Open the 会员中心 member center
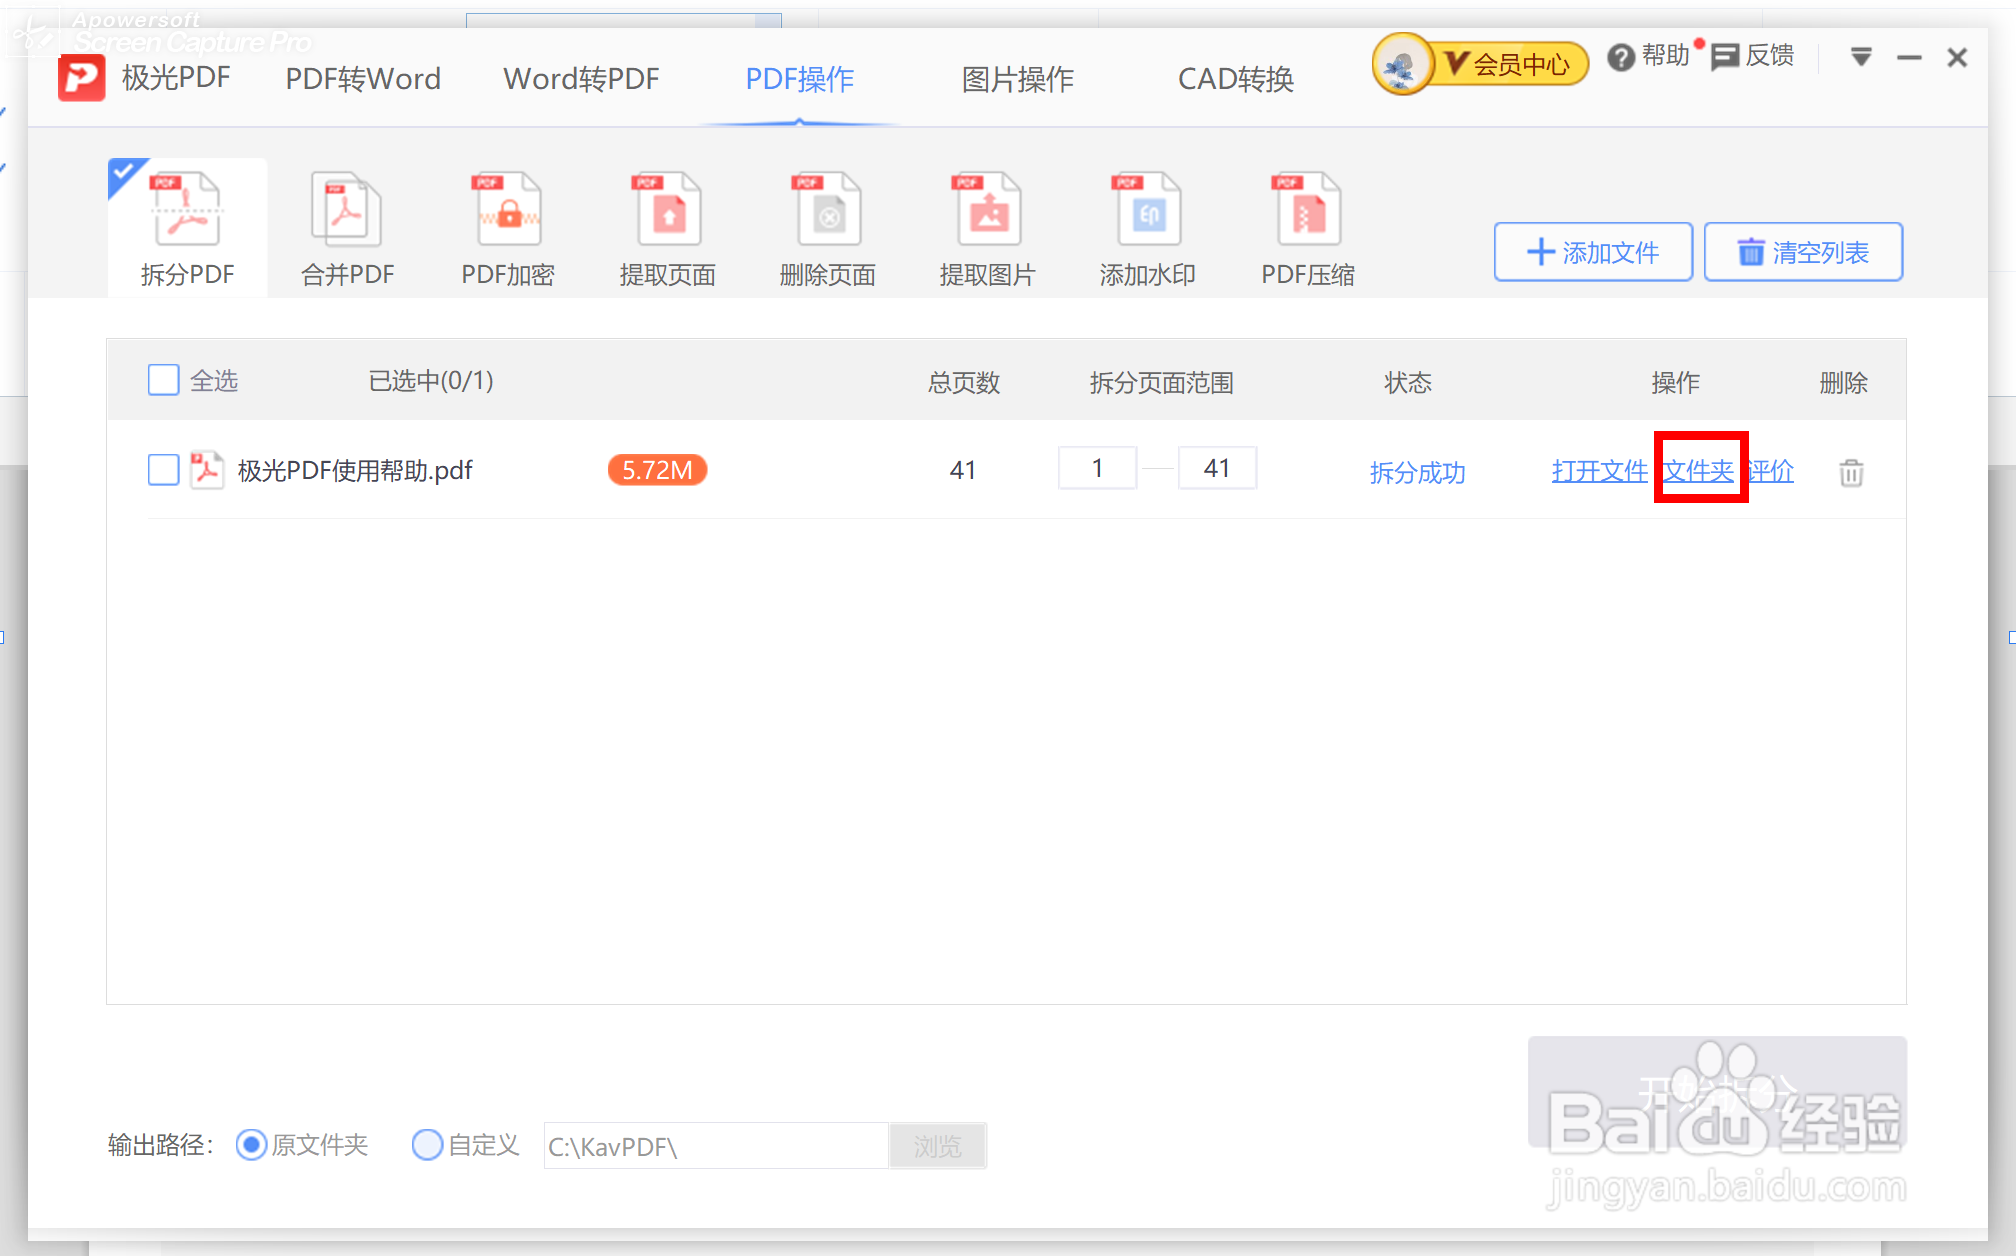This screenshot has width=2016, height=1256. [x=1509, y=64]
